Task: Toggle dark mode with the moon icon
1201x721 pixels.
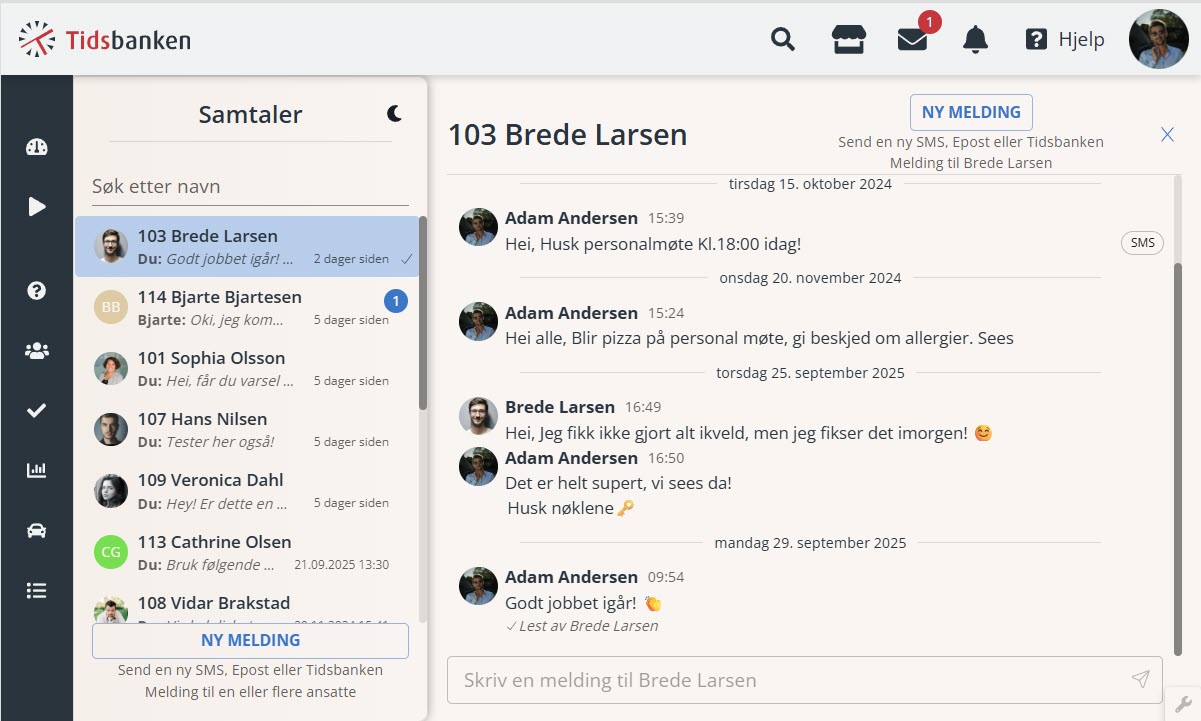Action: pyautogui.click(x=395, y=114)
